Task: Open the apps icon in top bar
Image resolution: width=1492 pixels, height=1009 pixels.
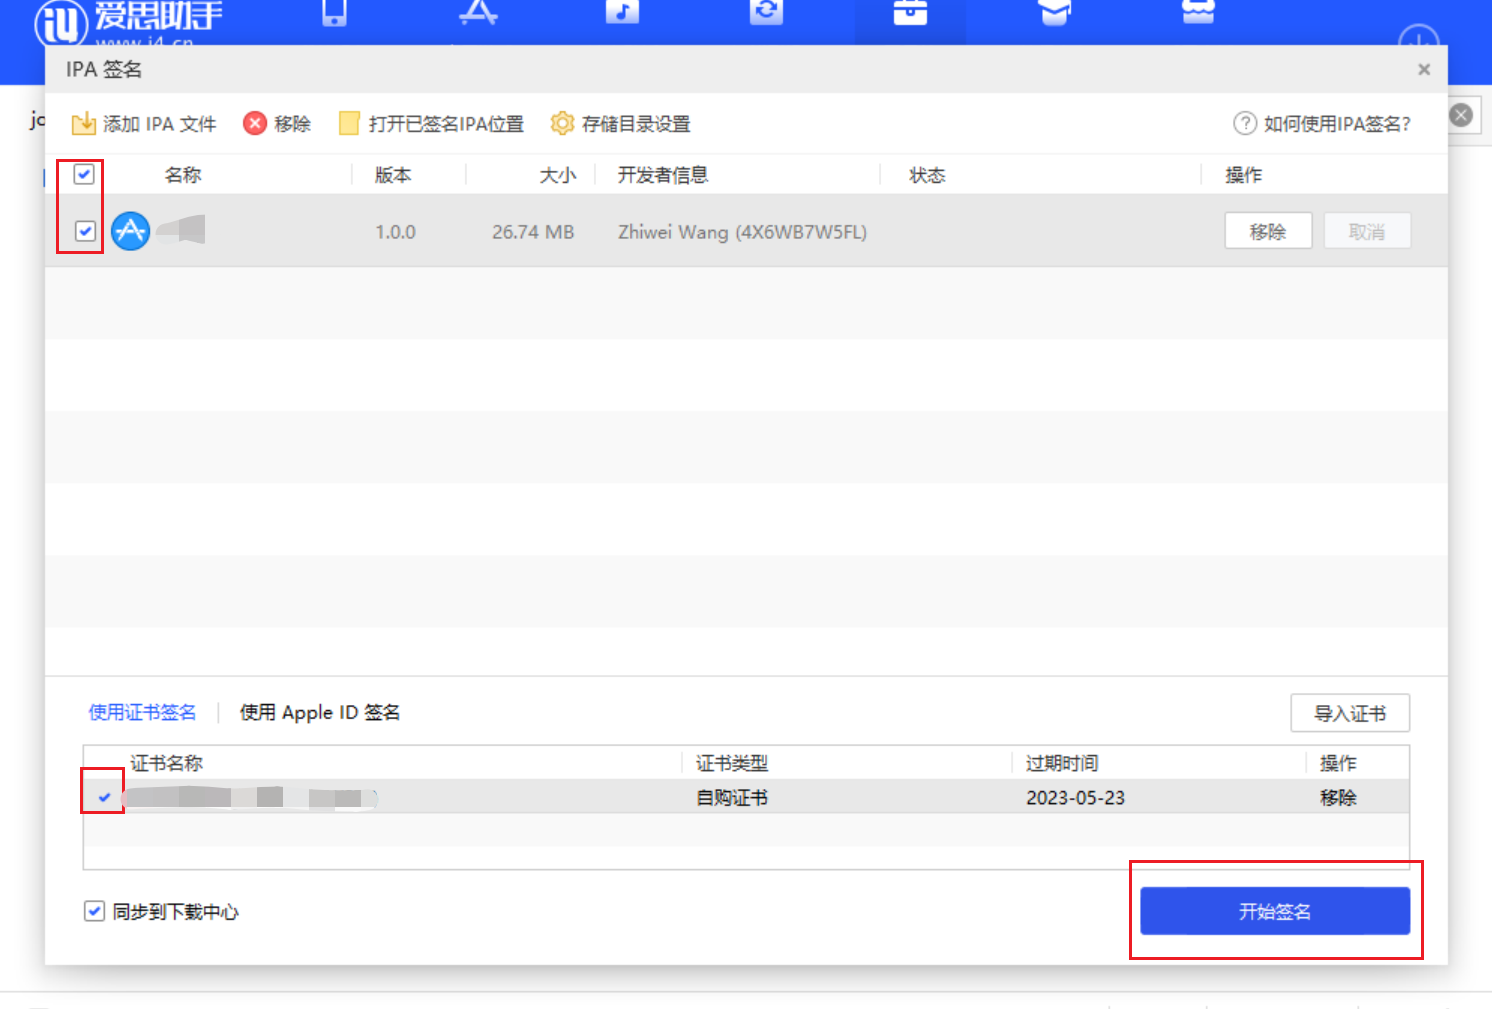Action: click(x=478, y=12)
